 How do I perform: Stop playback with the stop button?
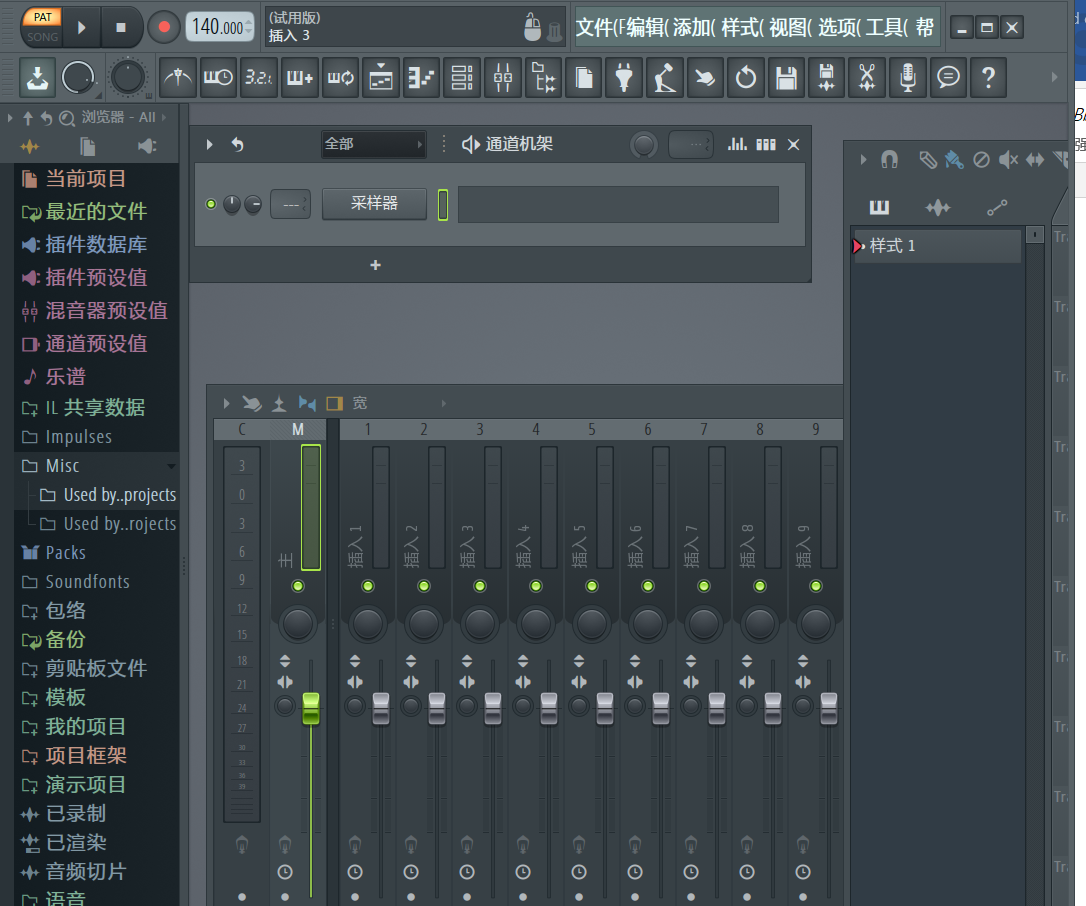click(121, 27)
